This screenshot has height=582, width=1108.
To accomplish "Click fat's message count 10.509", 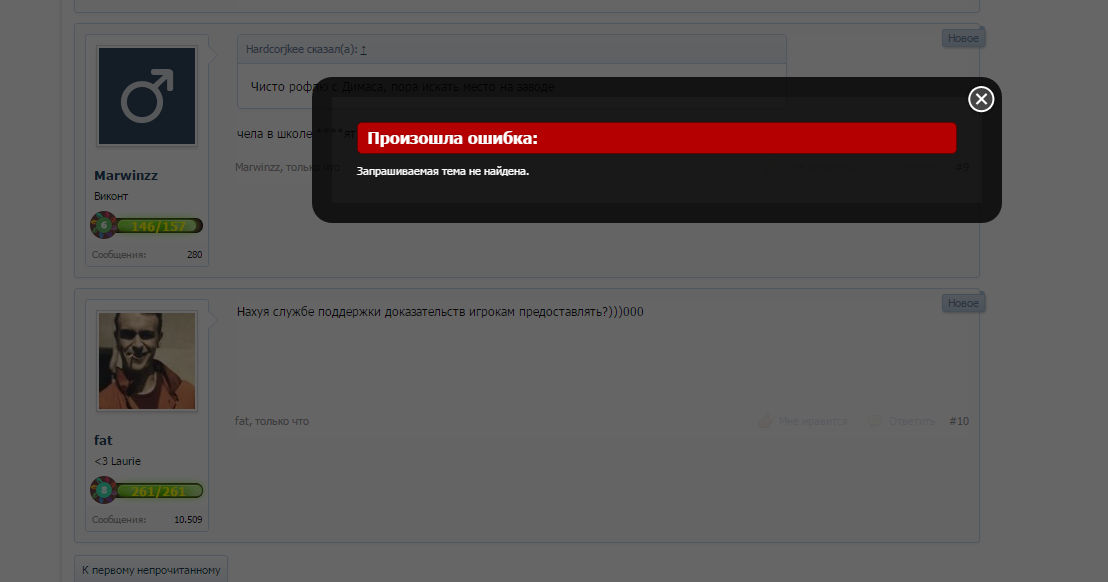I will click(188, 519).
